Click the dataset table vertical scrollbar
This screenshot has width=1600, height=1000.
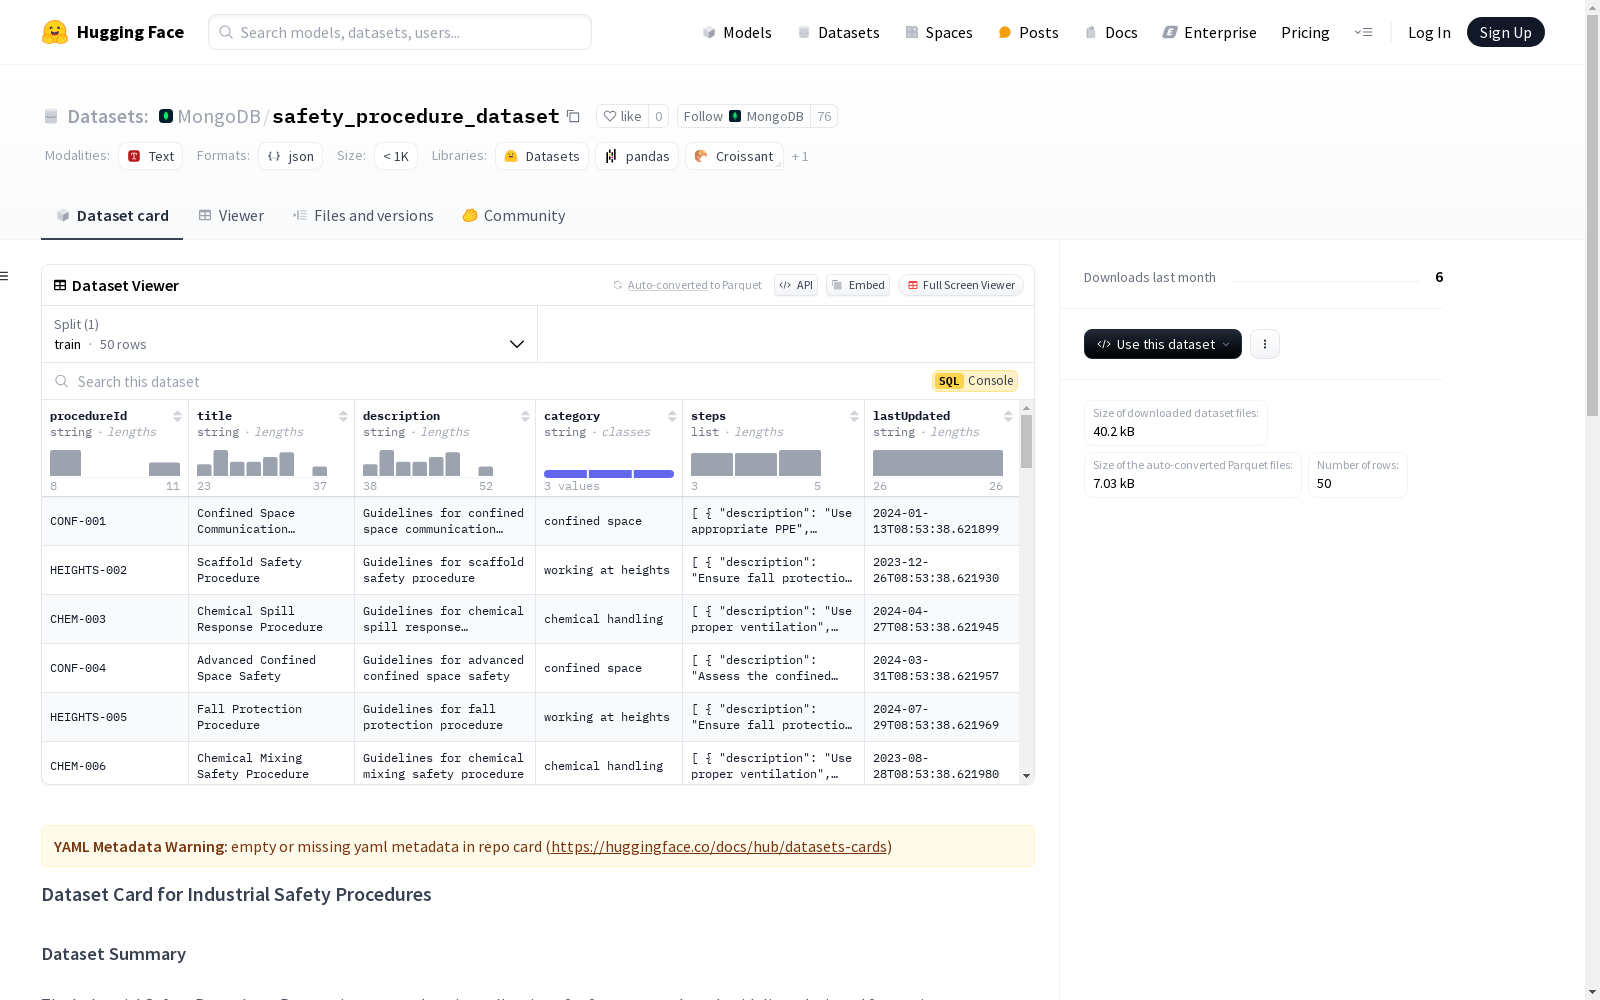click(1026, 442)
